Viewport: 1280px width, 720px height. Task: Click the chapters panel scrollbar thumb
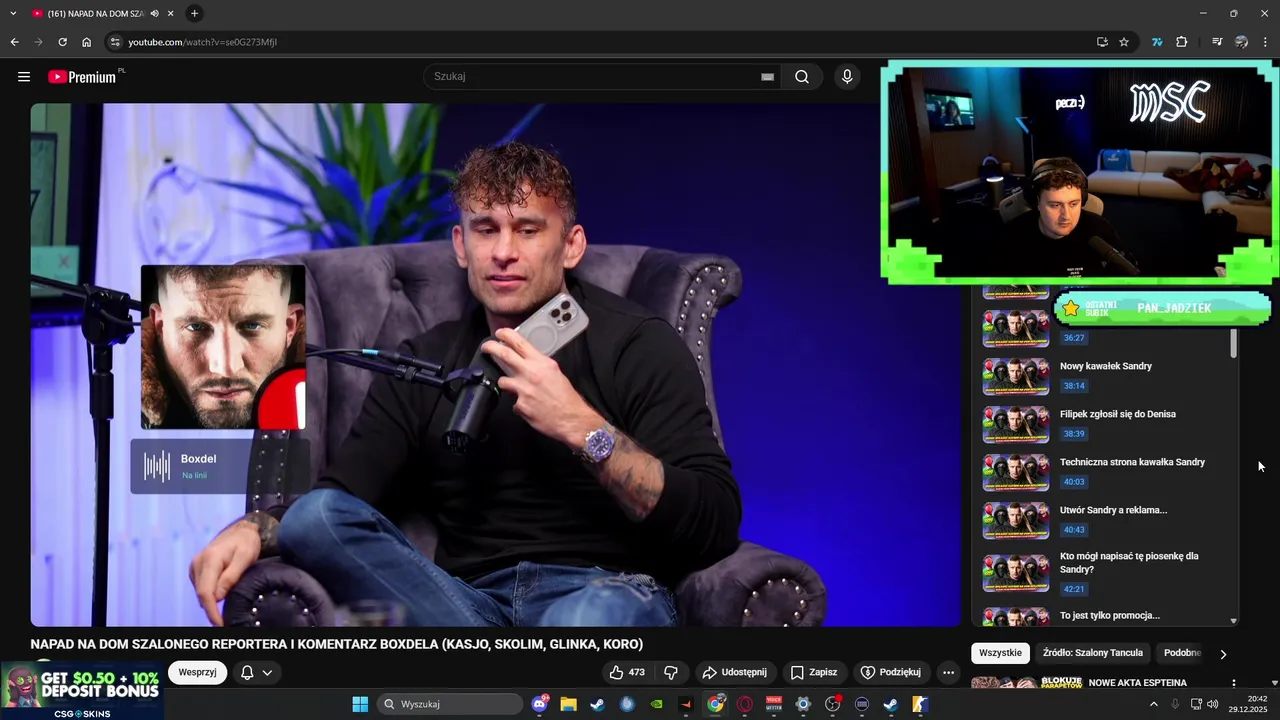pyautogui.click(x=1233, y=341)
